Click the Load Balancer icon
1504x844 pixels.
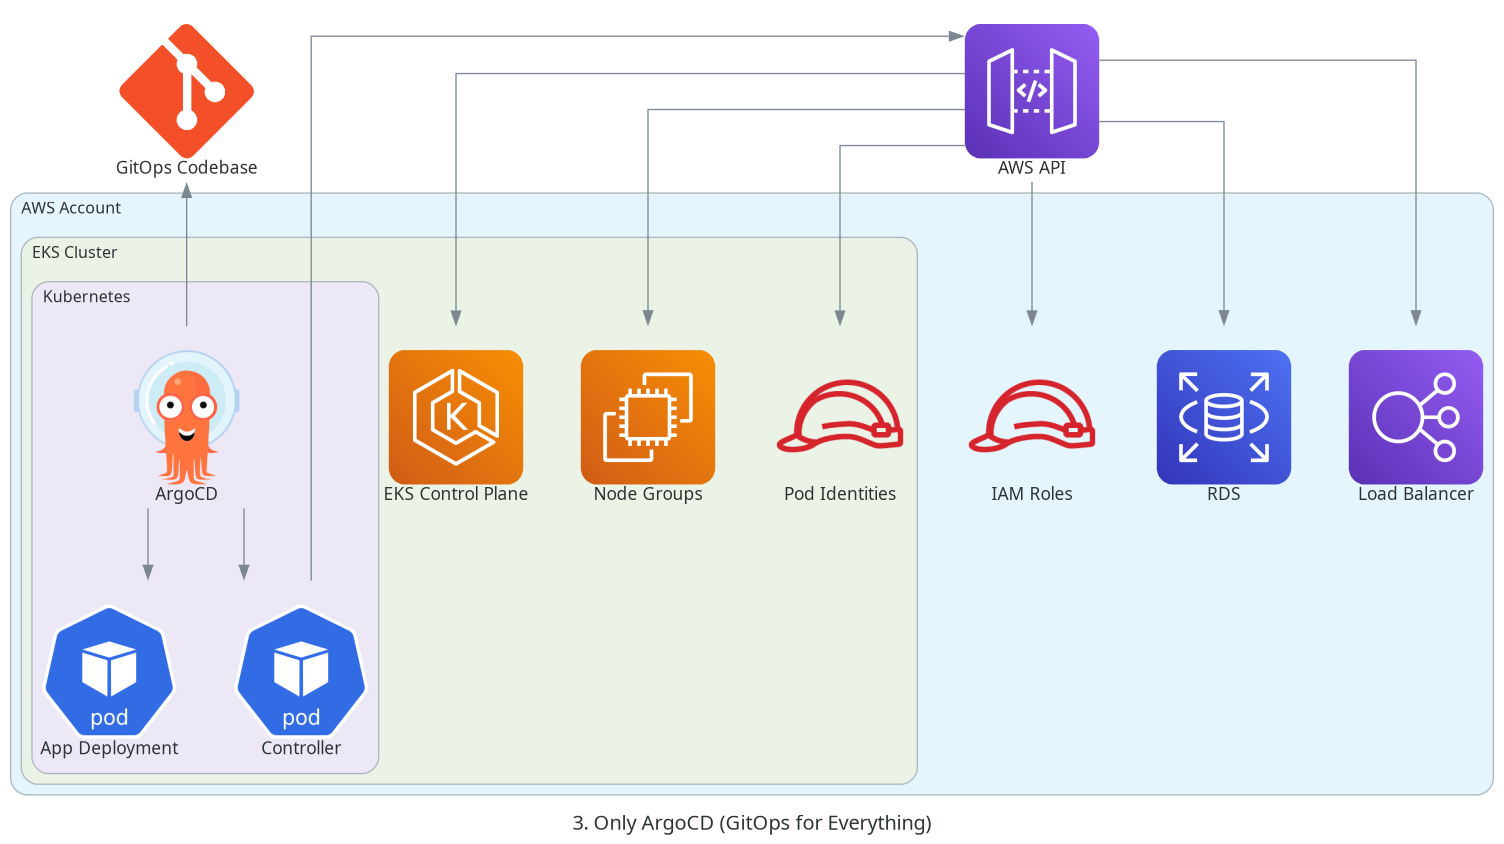pos(1416,417)
